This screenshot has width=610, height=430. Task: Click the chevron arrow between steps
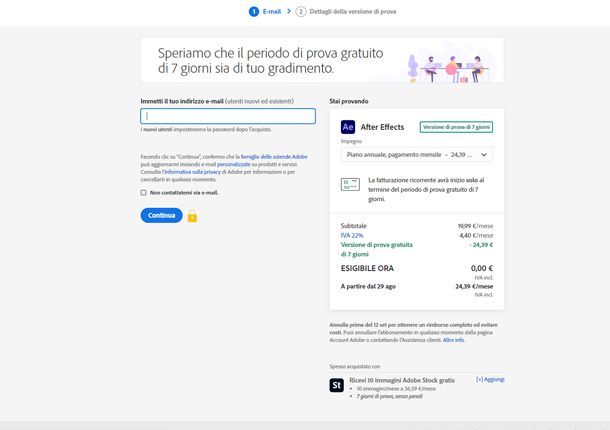289,11
